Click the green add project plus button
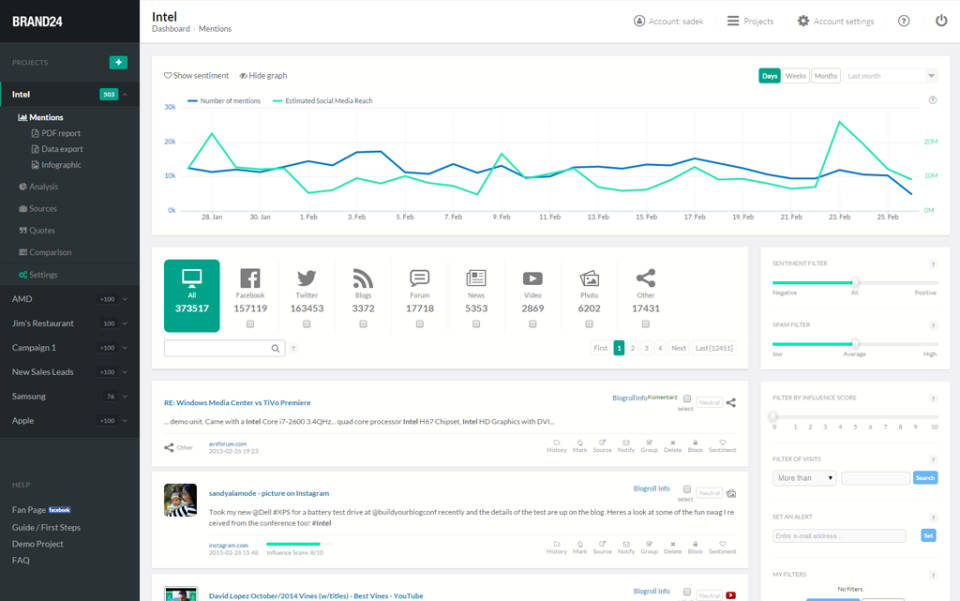This screenshot has width=960, height=601. pyautogui.click(x=118, y=62)
